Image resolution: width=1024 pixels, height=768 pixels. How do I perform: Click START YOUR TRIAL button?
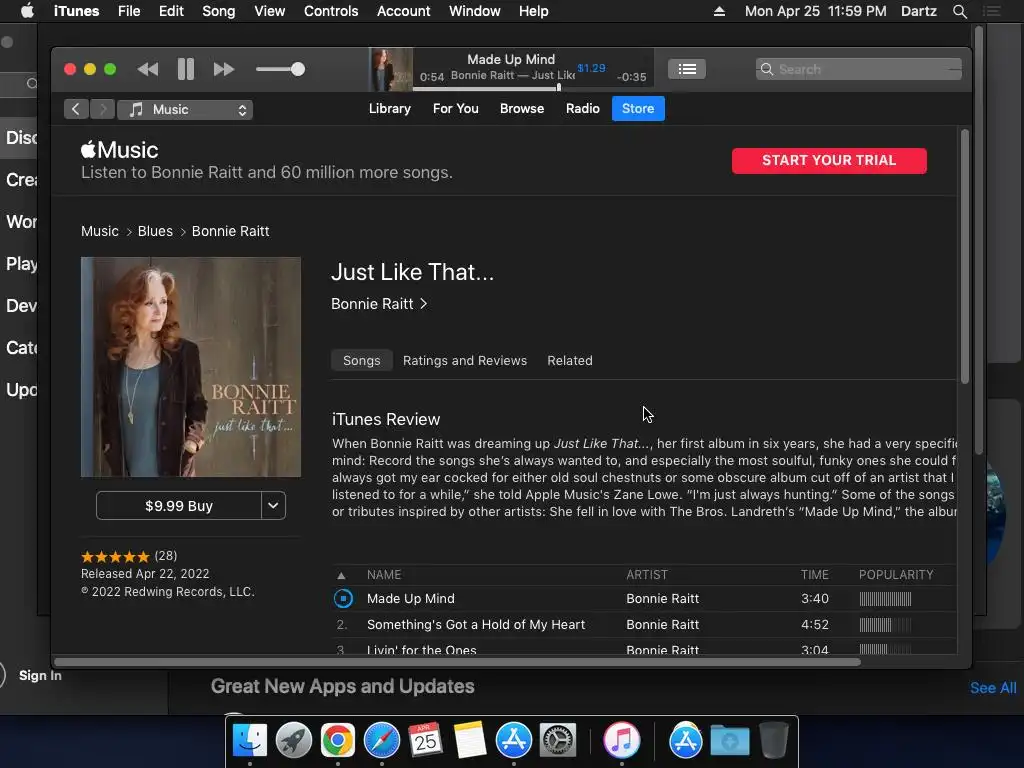(x=829, y=161)
